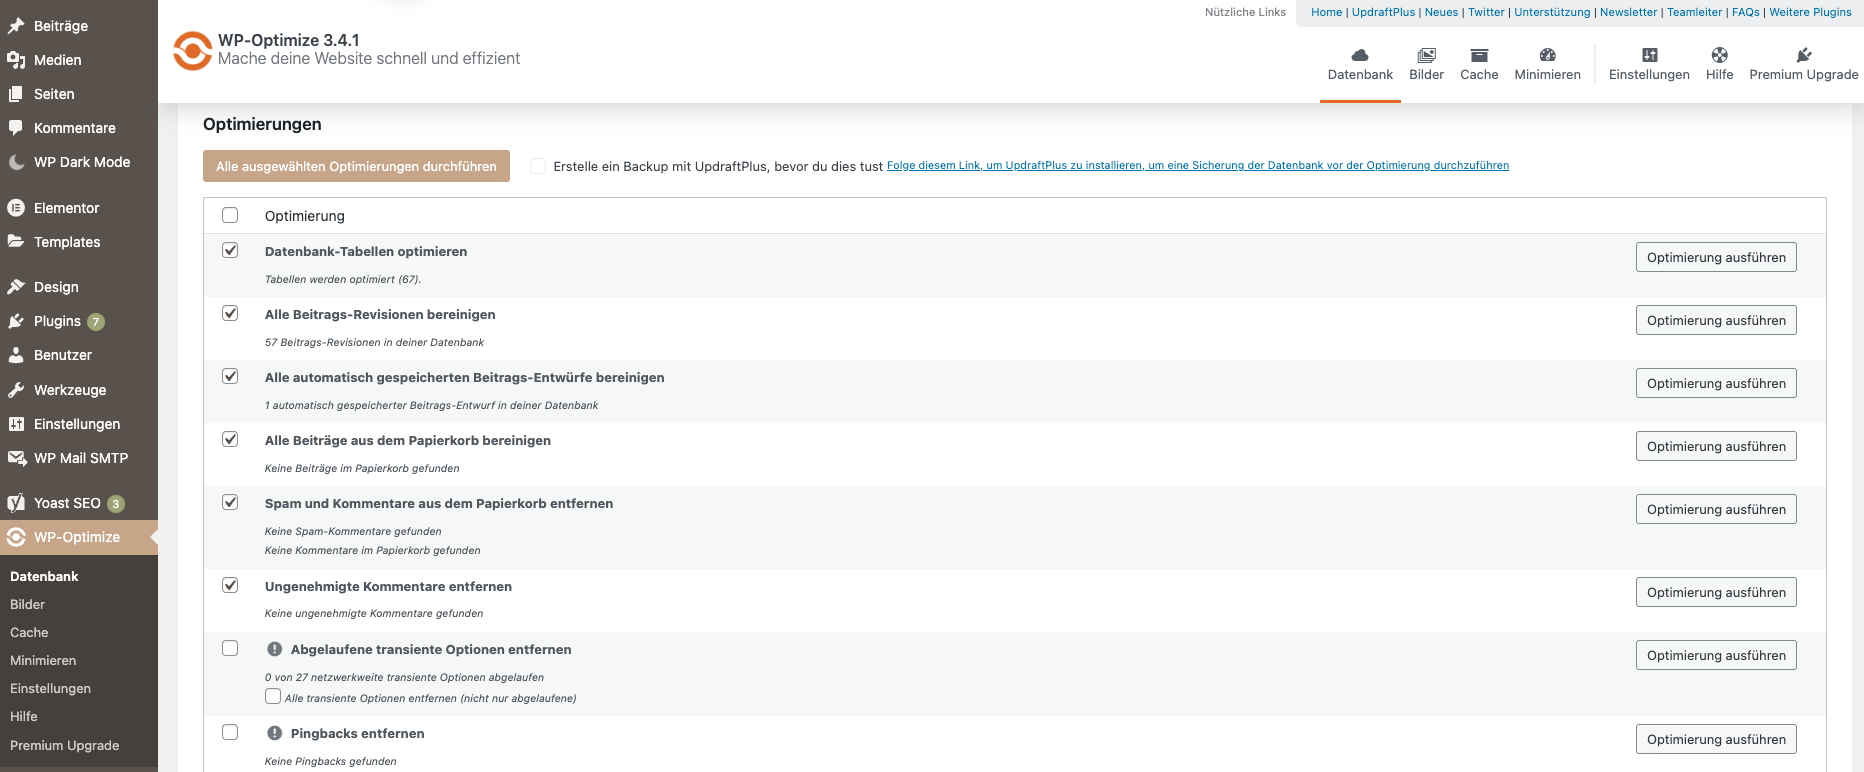Open the Cache archive icon tab

pyautogui.click(x=1479, y=56)
